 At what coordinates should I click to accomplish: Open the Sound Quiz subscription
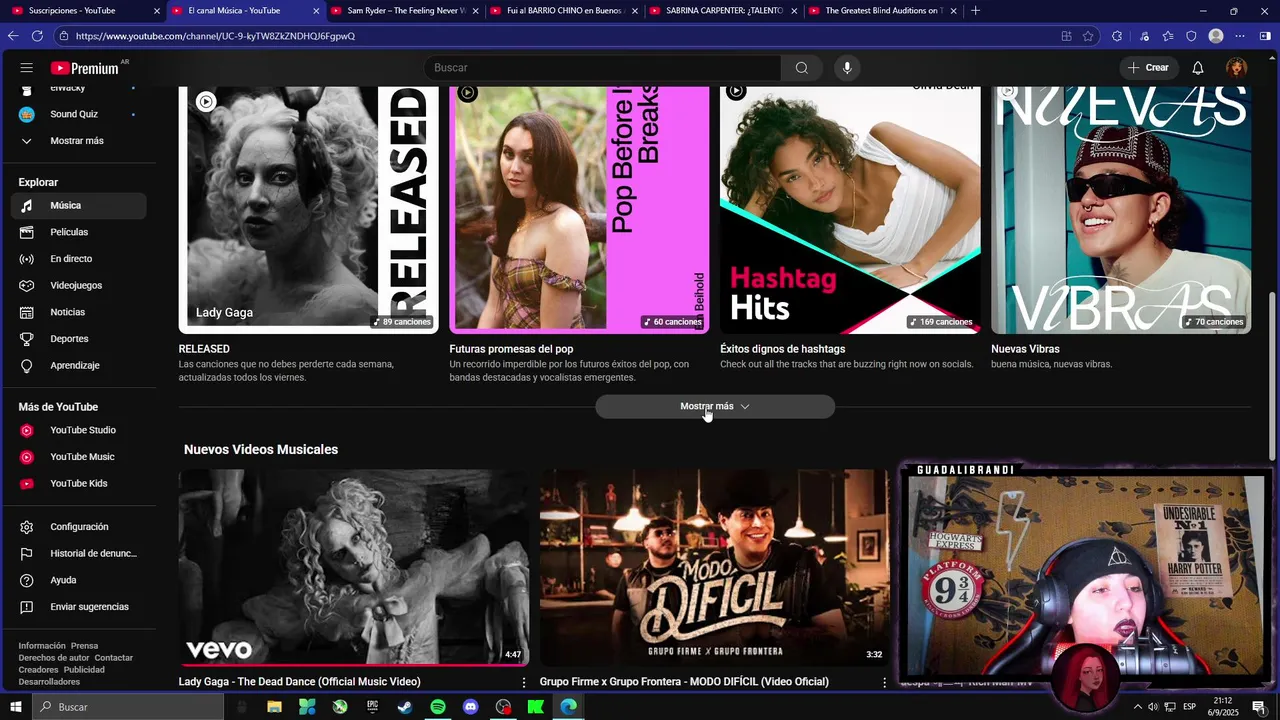(x=78, y=114)
